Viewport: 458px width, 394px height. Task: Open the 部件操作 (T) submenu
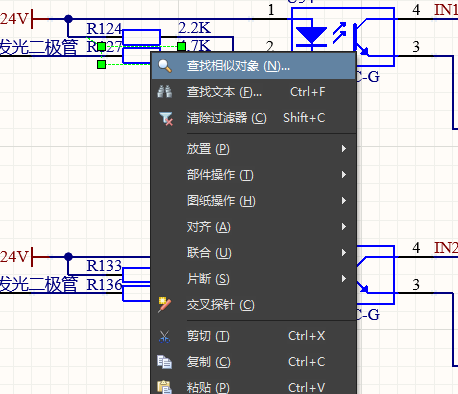[x=254, y=175]
